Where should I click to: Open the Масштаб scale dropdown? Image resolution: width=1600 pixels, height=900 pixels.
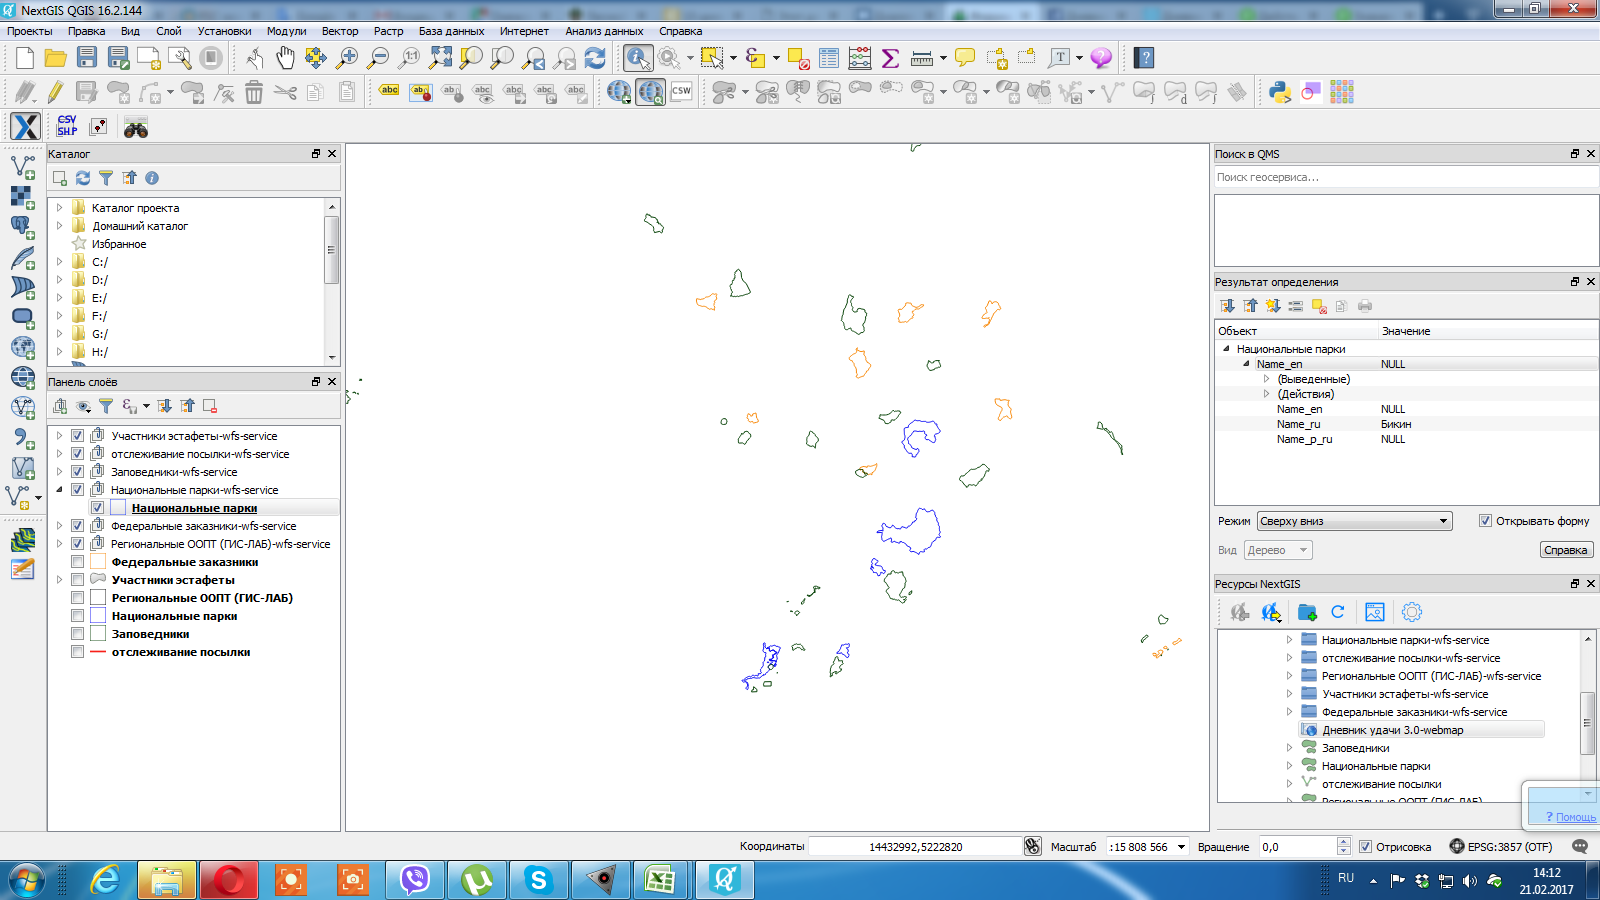point(1181,847)
